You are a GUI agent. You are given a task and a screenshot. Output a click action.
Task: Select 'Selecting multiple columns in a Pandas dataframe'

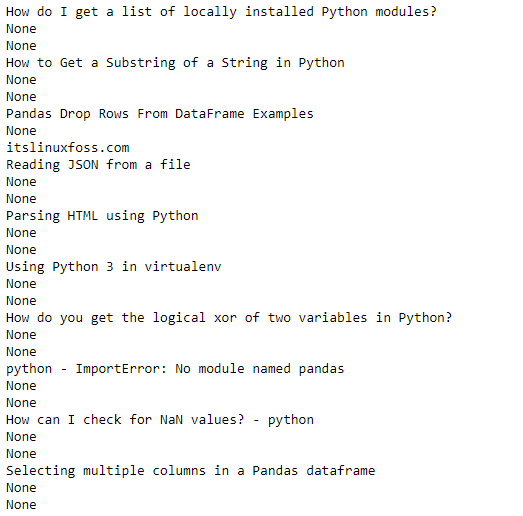click(190, 471)
